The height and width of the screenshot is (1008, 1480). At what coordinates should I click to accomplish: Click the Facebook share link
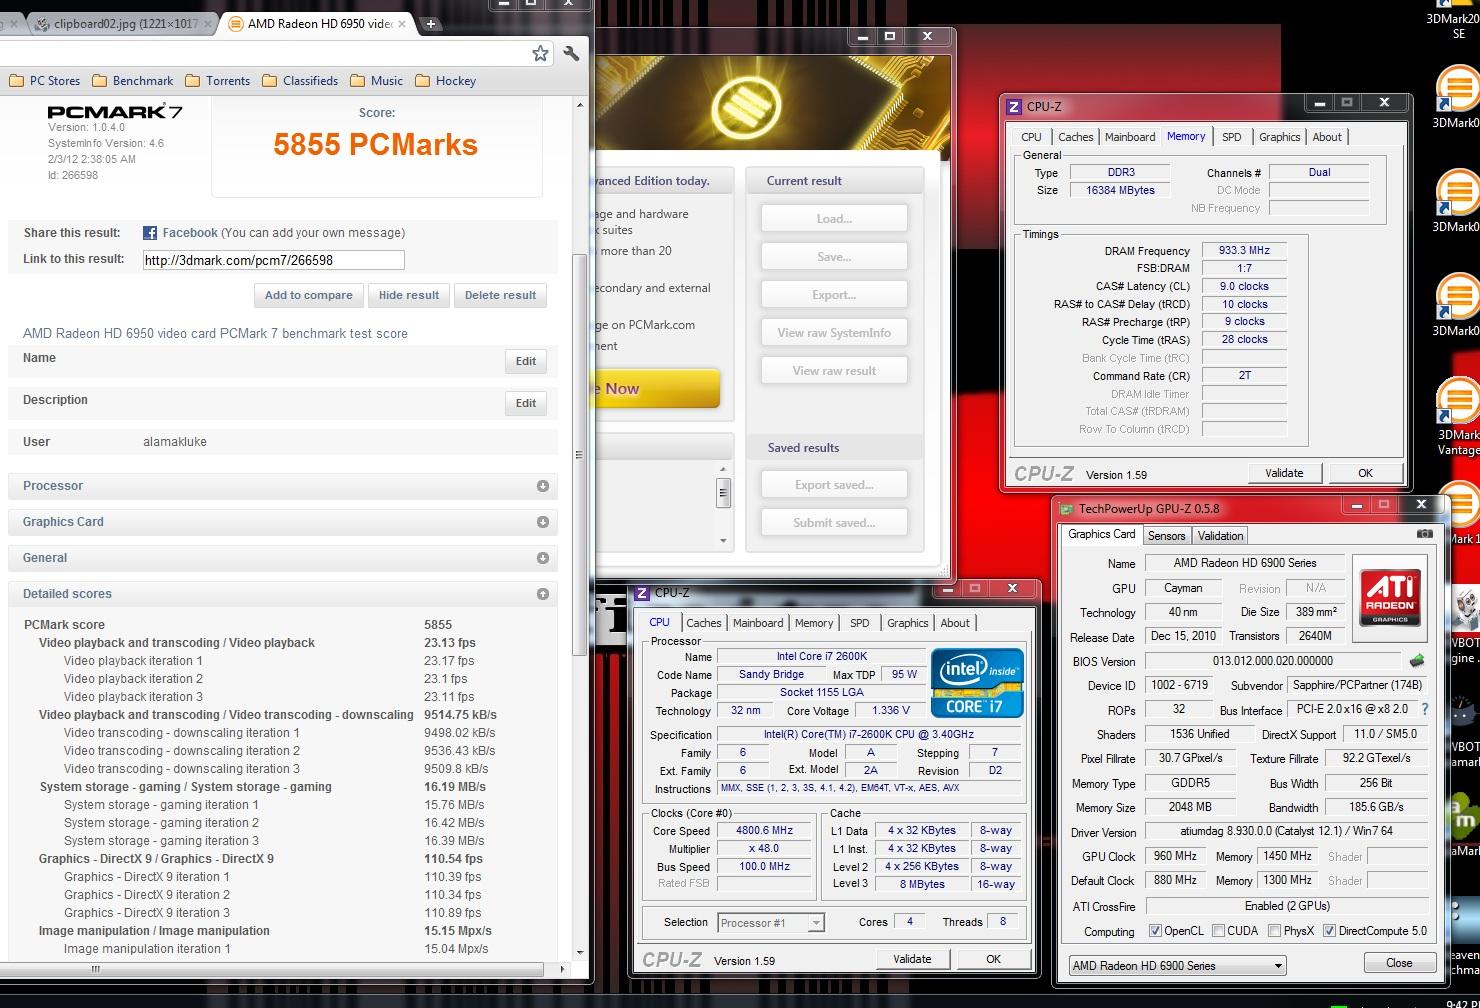click(190, 233)
